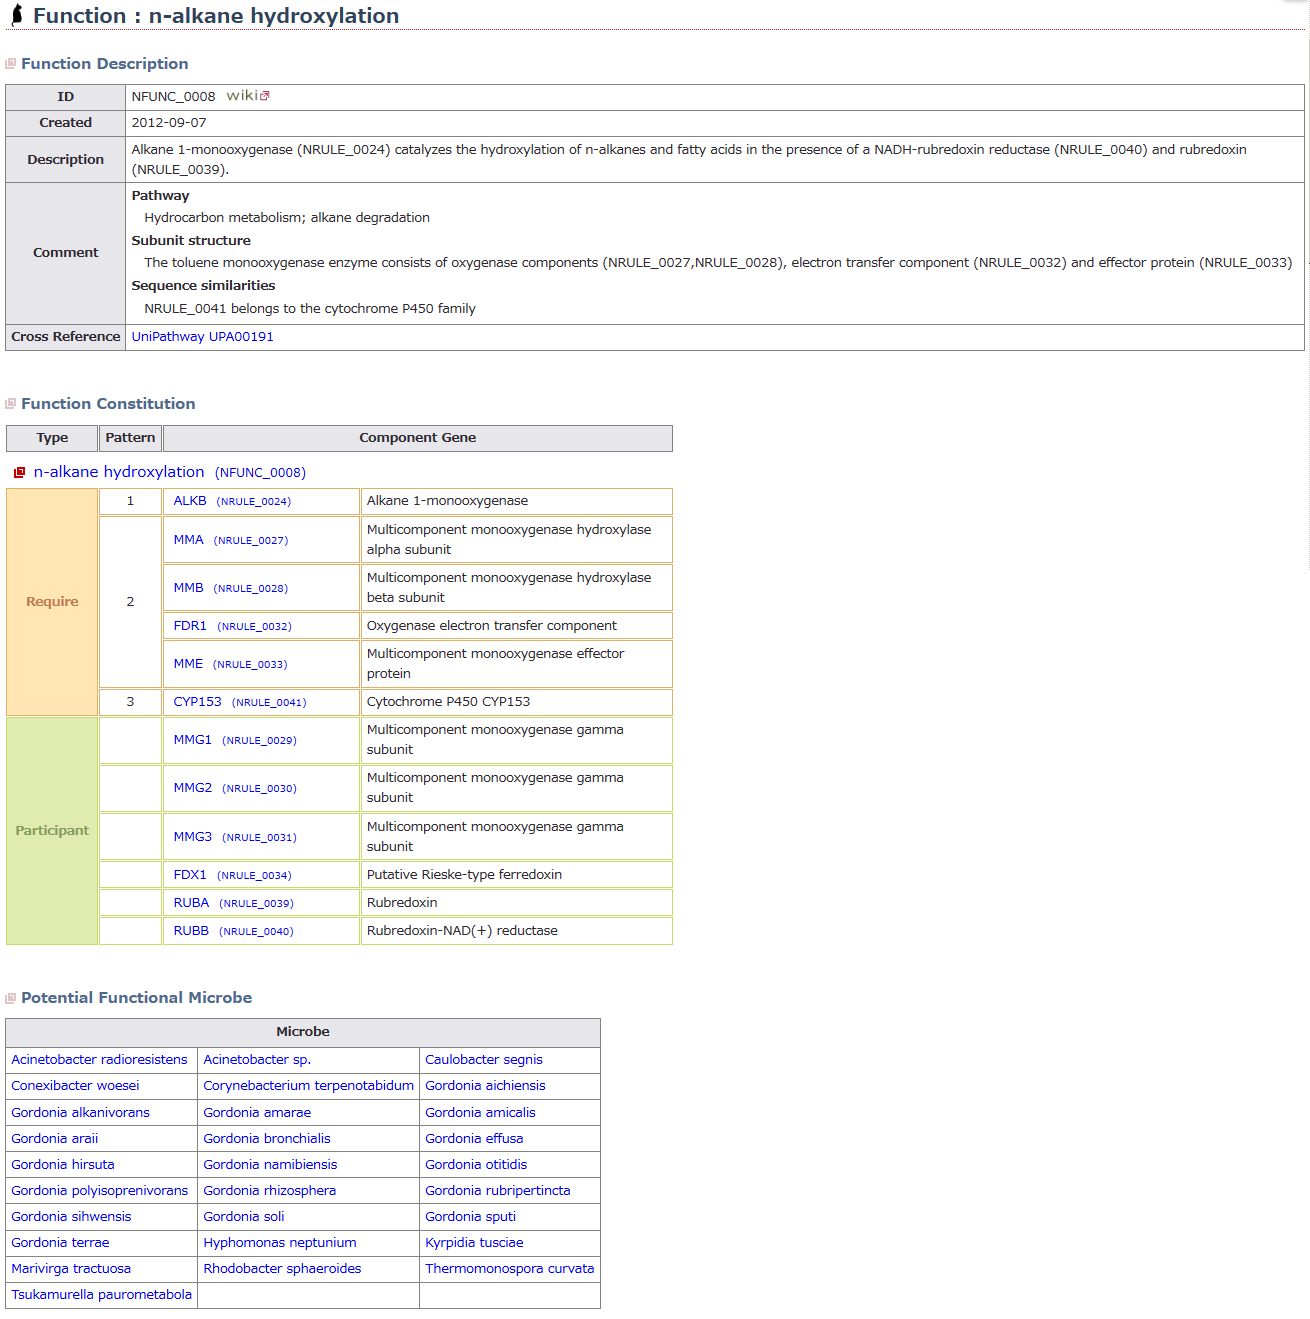Open the RUBA rubredoxin gene link
1310x1319 pixels.
tap(191, 903)
